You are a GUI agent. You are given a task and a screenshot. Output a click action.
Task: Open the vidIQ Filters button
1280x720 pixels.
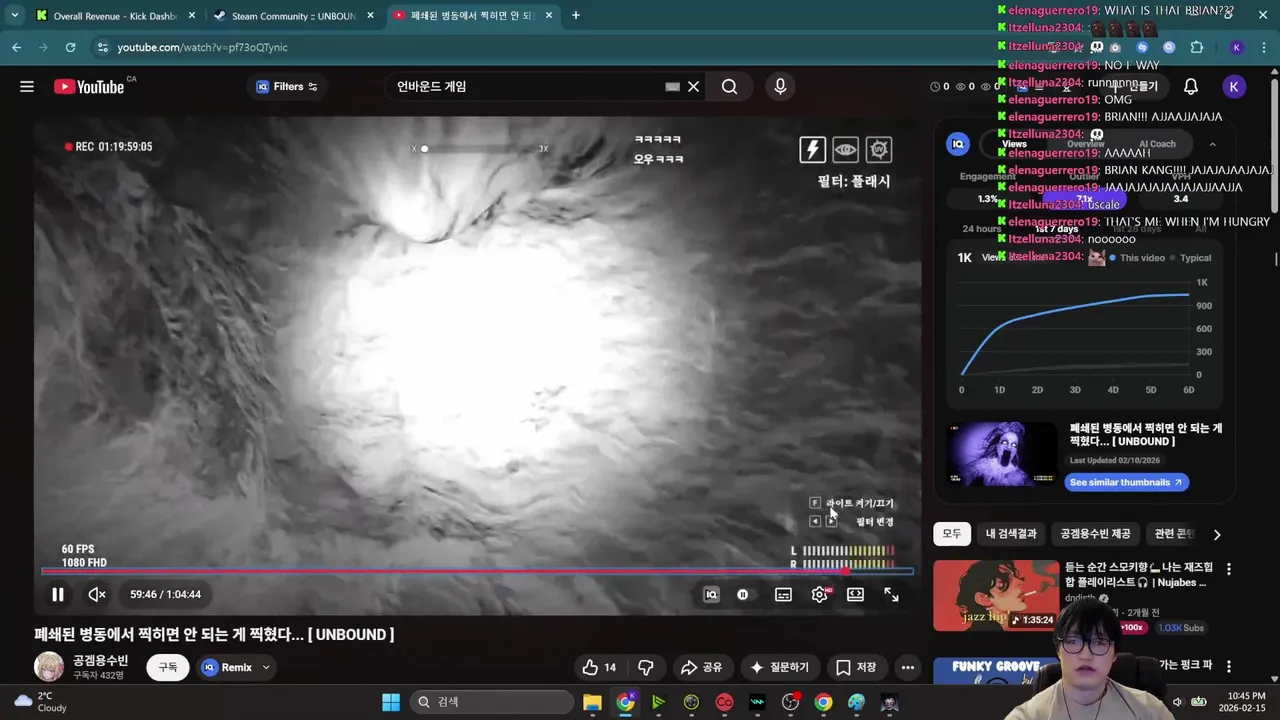click(x=287, y=87)
